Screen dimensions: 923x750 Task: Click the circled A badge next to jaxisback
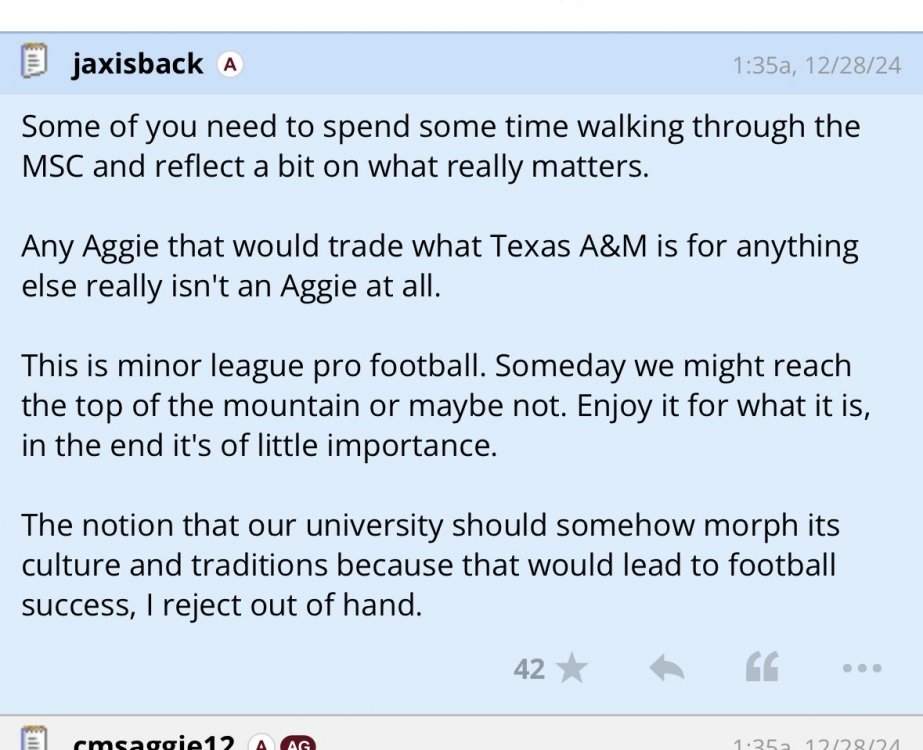coord(230,65)
